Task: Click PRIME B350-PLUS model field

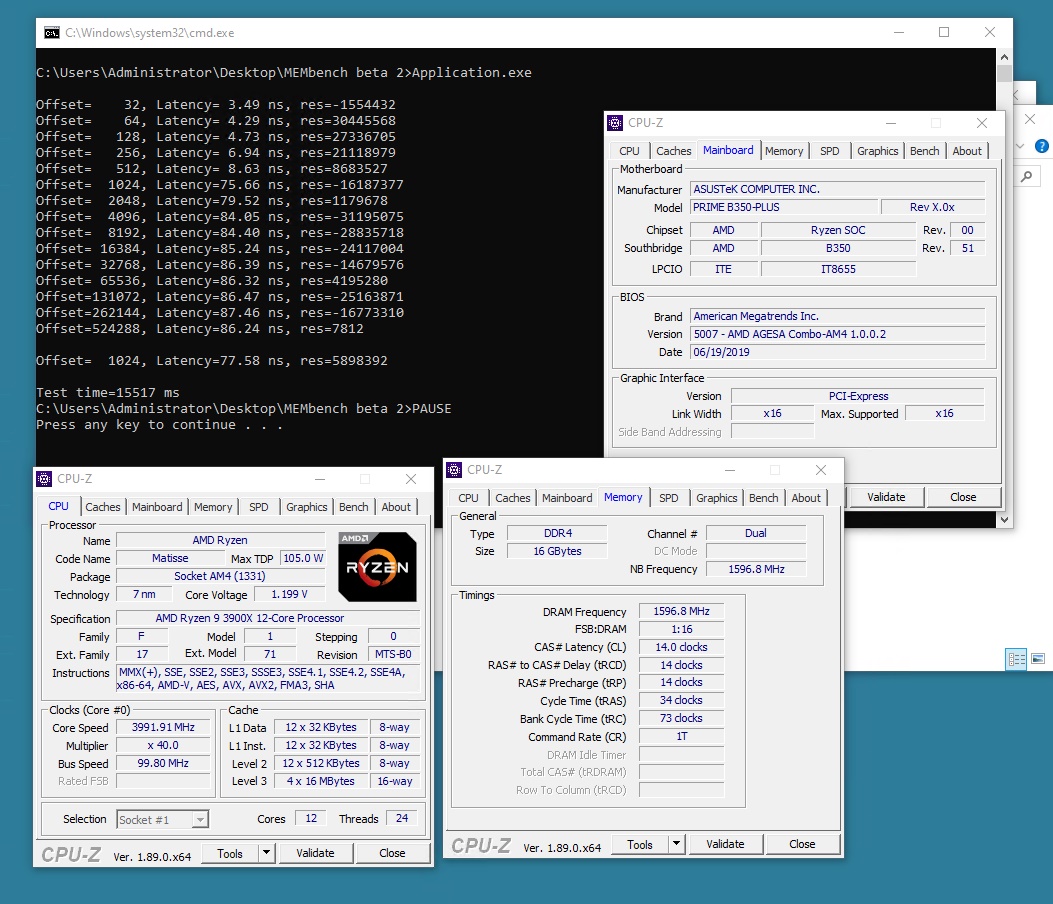Action: 783,208
